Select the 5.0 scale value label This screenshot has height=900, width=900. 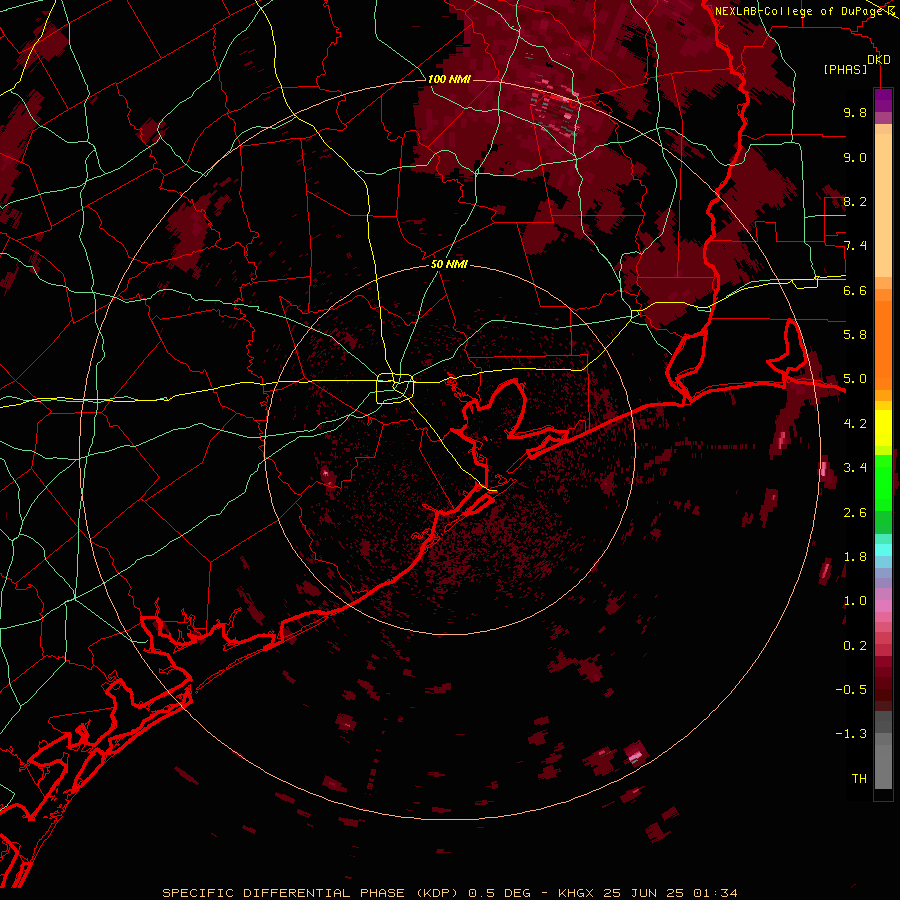coord(855,379)
